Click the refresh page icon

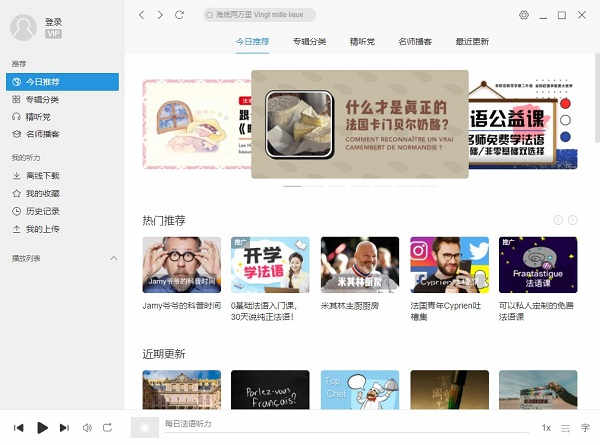pyautogui.click(x=179, y=15)
